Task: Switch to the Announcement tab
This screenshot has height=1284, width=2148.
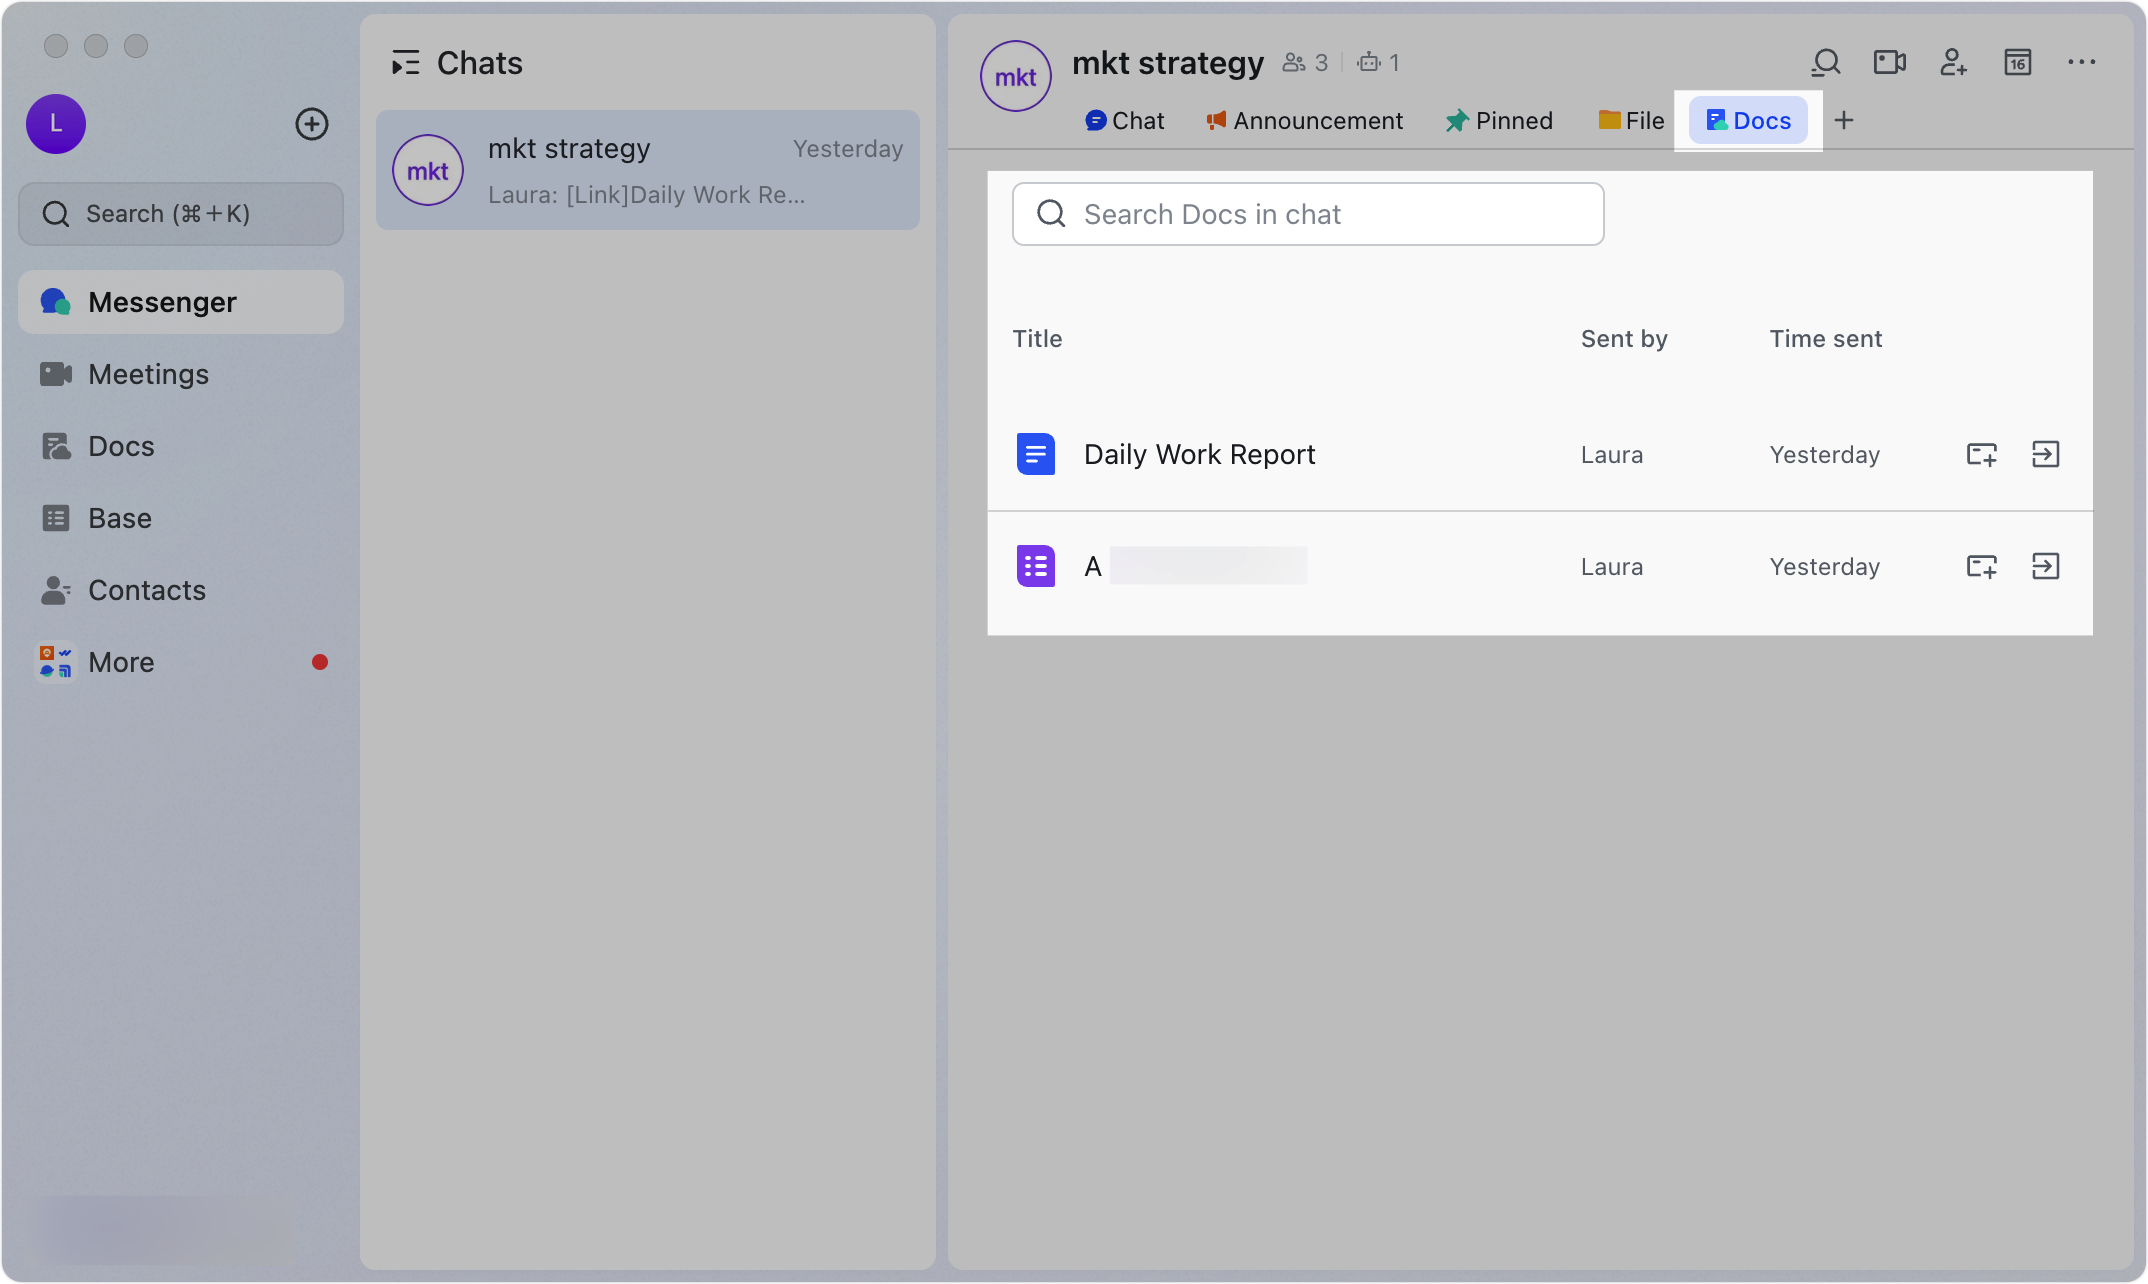Action: point(1304,120)
